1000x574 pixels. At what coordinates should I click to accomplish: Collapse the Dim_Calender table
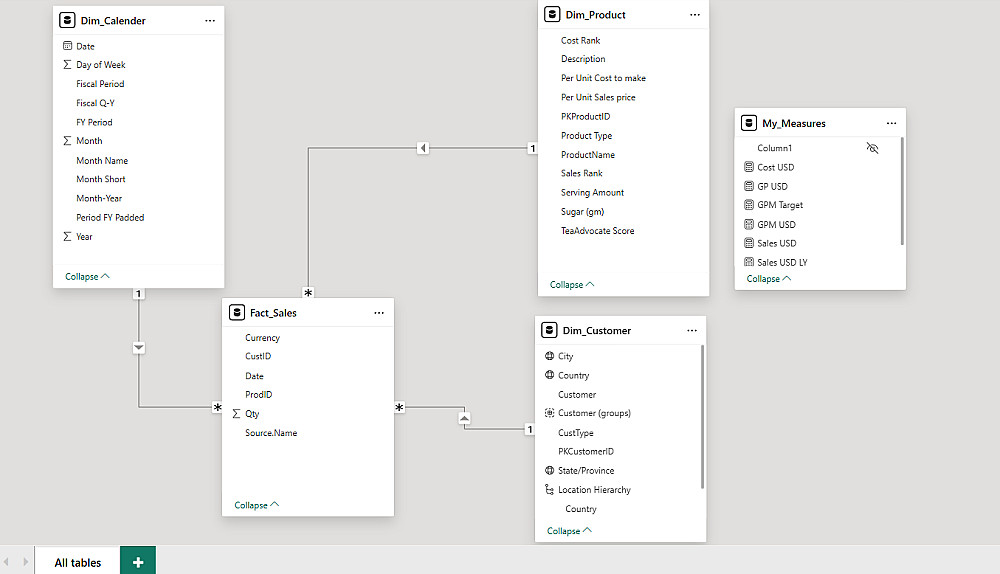88,276
